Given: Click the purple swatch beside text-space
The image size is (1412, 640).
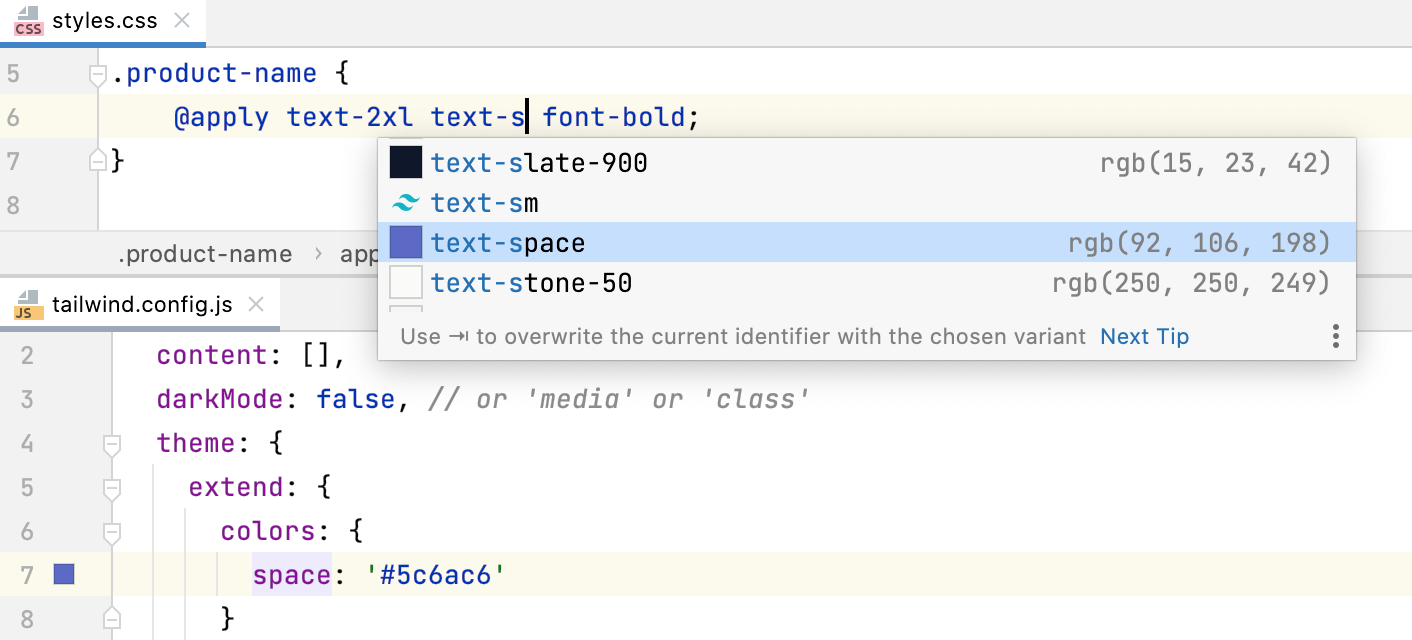Looking at the screenshot, I should point(408,242).
